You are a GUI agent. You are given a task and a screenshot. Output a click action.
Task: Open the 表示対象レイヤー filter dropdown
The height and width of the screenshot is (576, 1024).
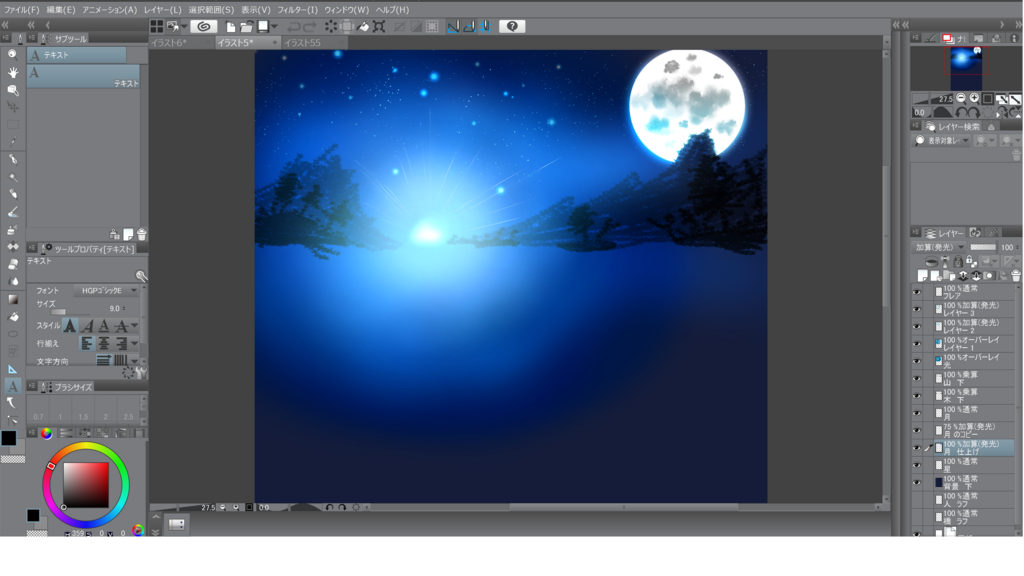(942, 140)
